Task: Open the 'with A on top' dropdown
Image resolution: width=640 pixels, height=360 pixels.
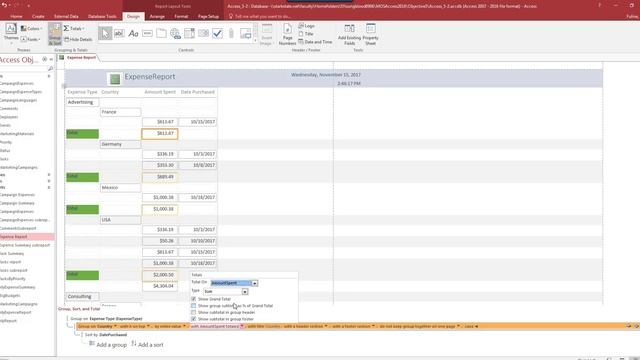Action: tap(148, 326)
